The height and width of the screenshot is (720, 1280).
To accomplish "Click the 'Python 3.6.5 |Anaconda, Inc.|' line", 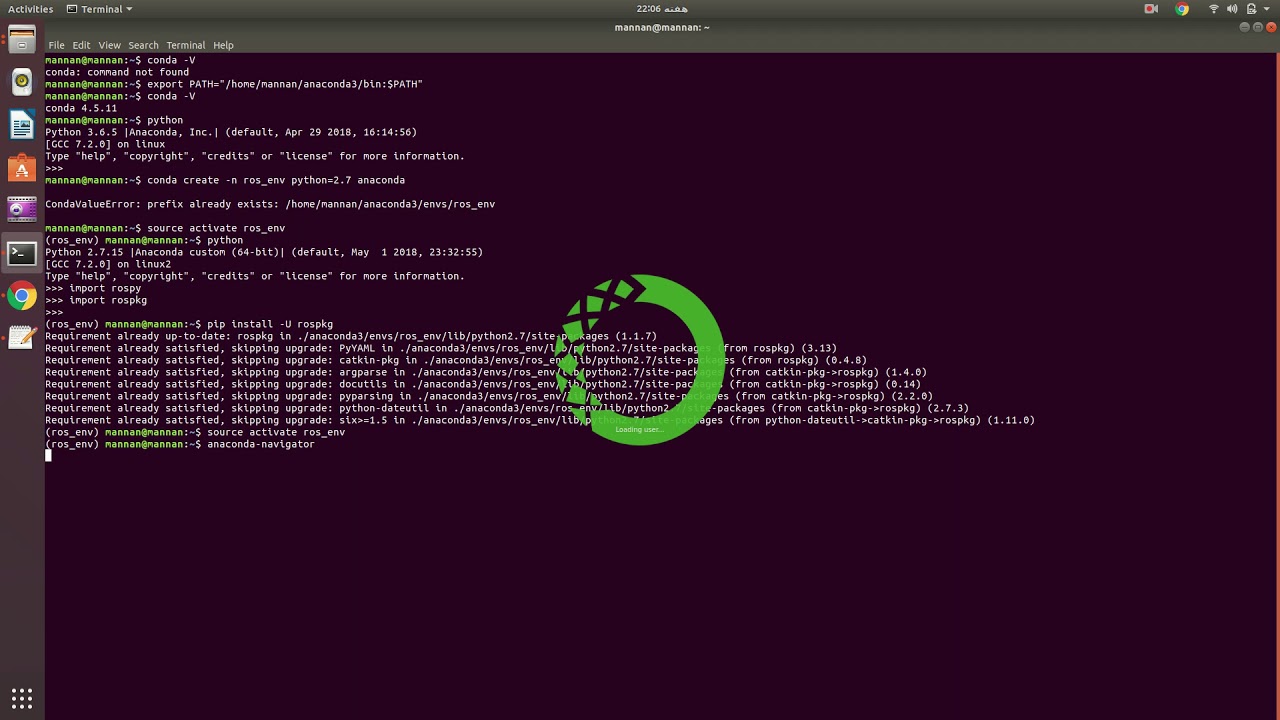I will (231, 132).
